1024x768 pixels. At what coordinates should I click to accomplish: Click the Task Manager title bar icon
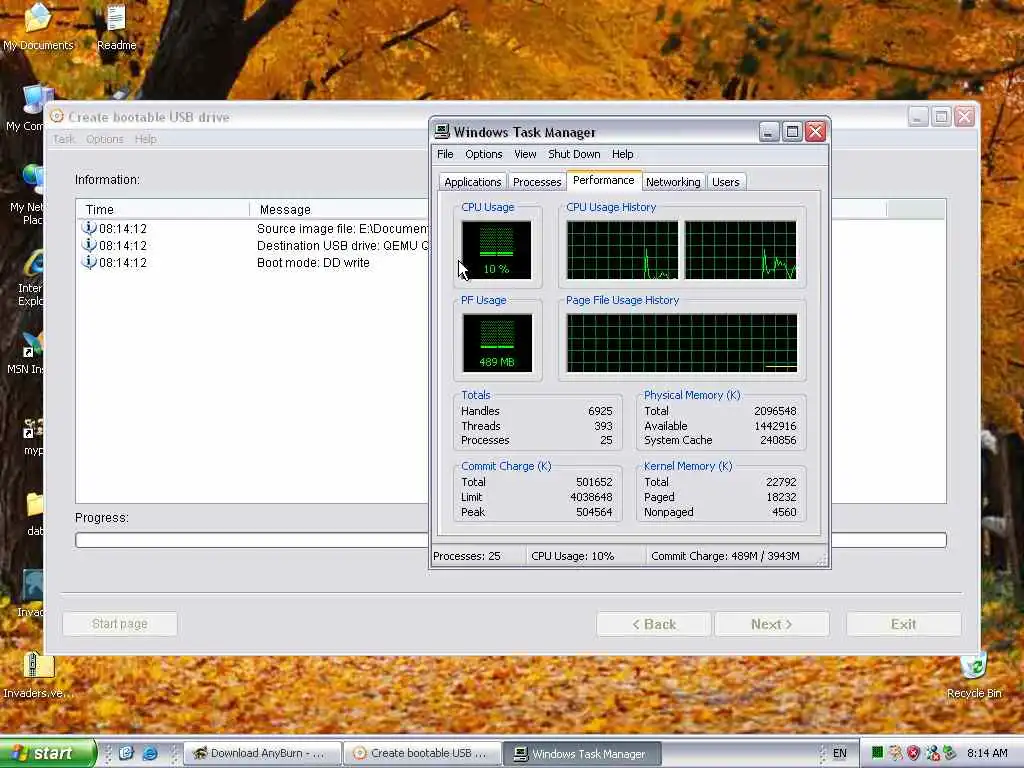442,131
